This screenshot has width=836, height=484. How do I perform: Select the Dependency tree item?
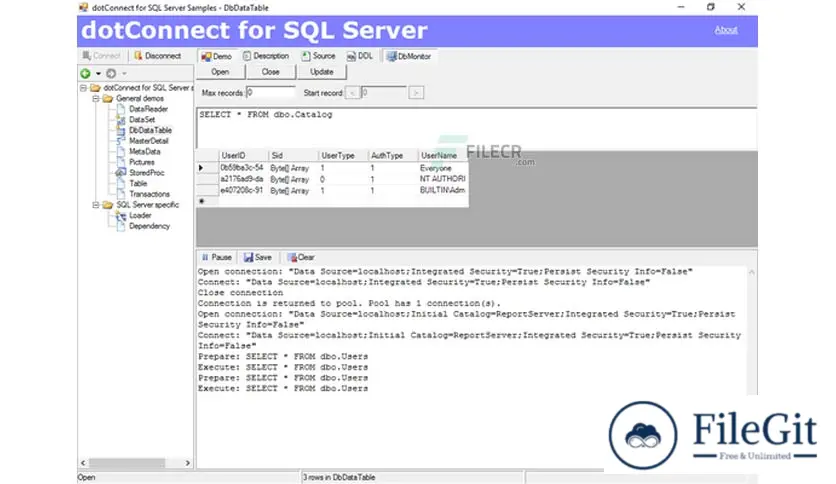(x=149, y=226)
